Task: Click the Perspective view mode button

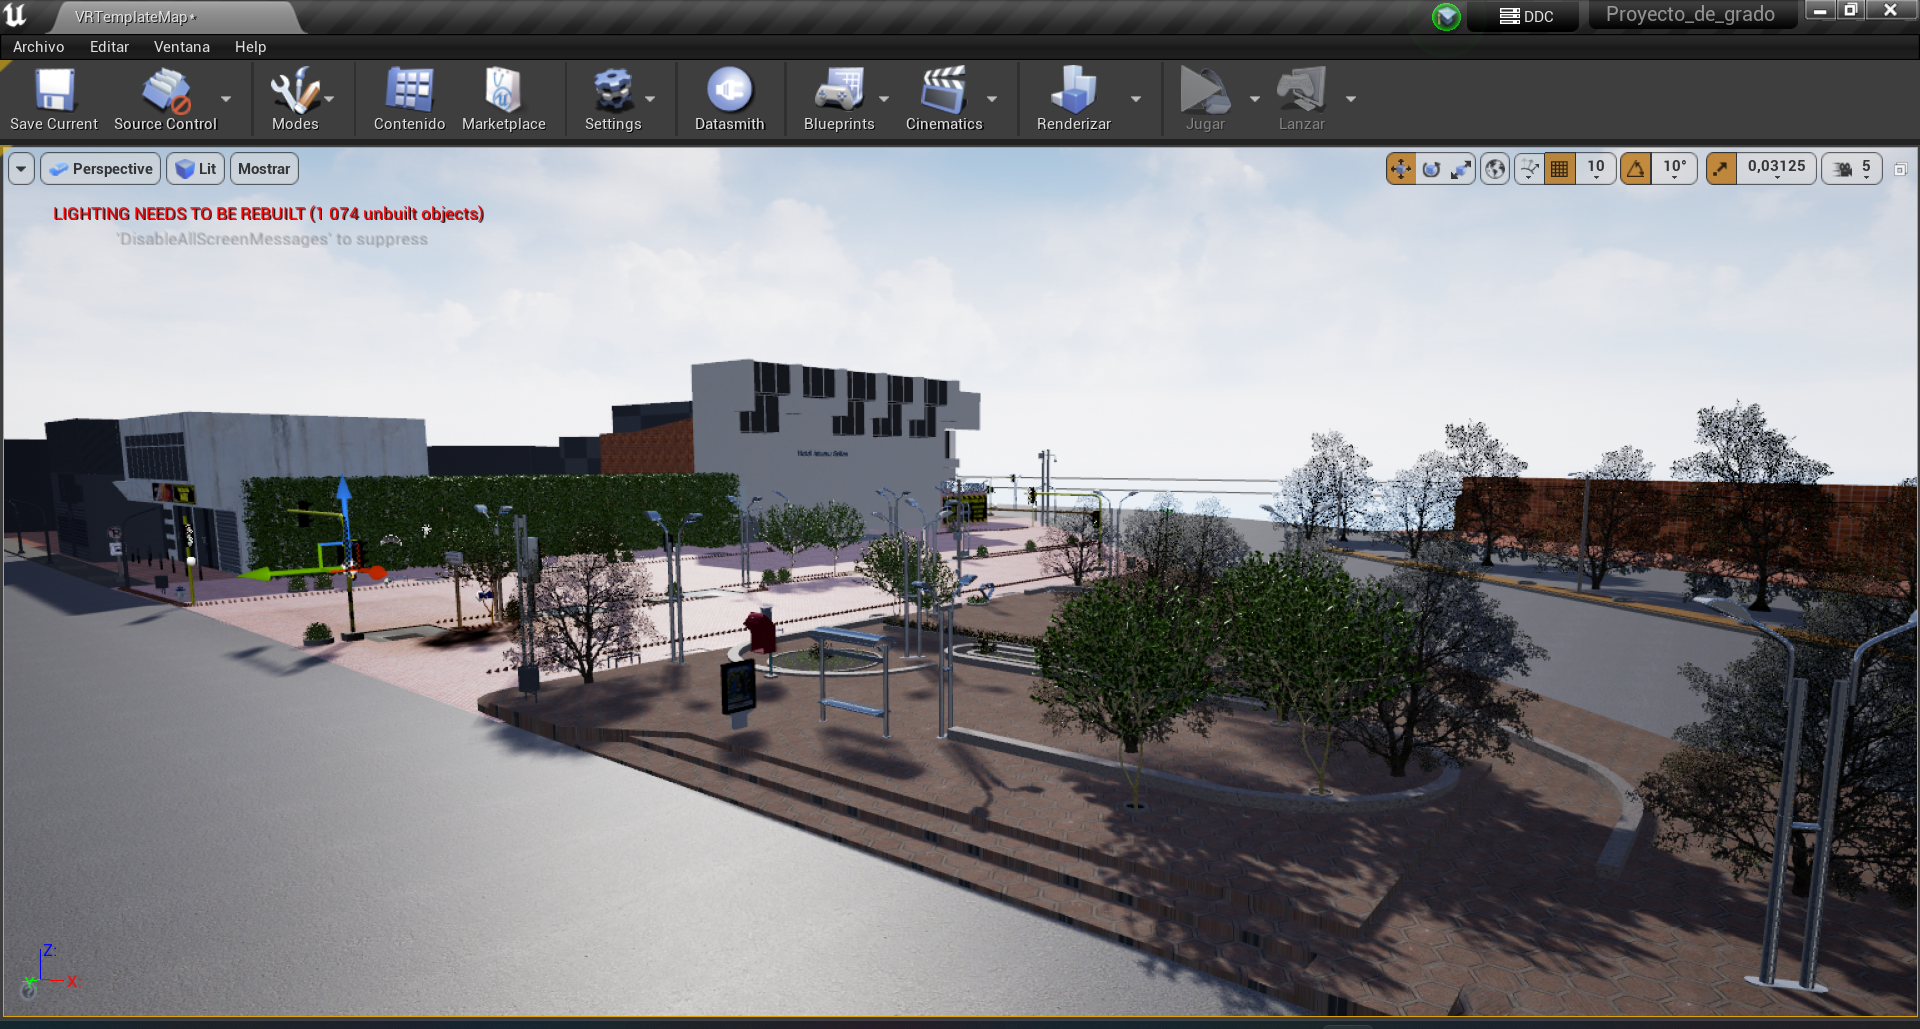Action: point(101,169)
